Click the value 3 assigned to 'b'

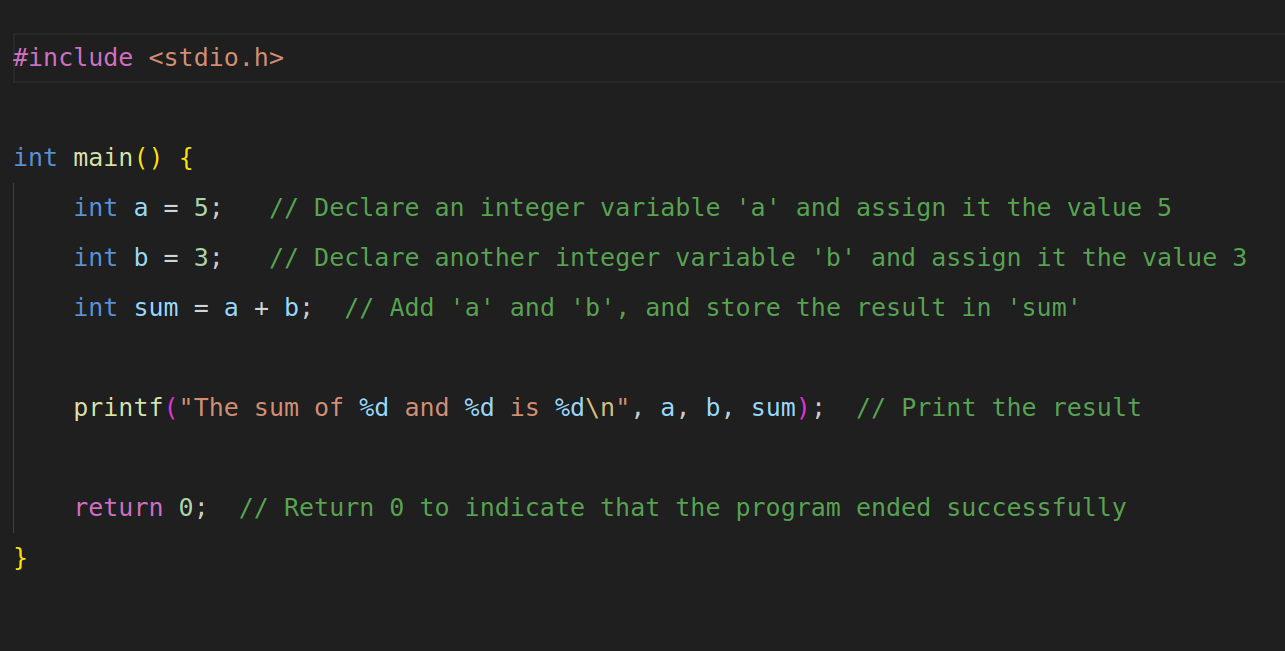tap(199, 257)
